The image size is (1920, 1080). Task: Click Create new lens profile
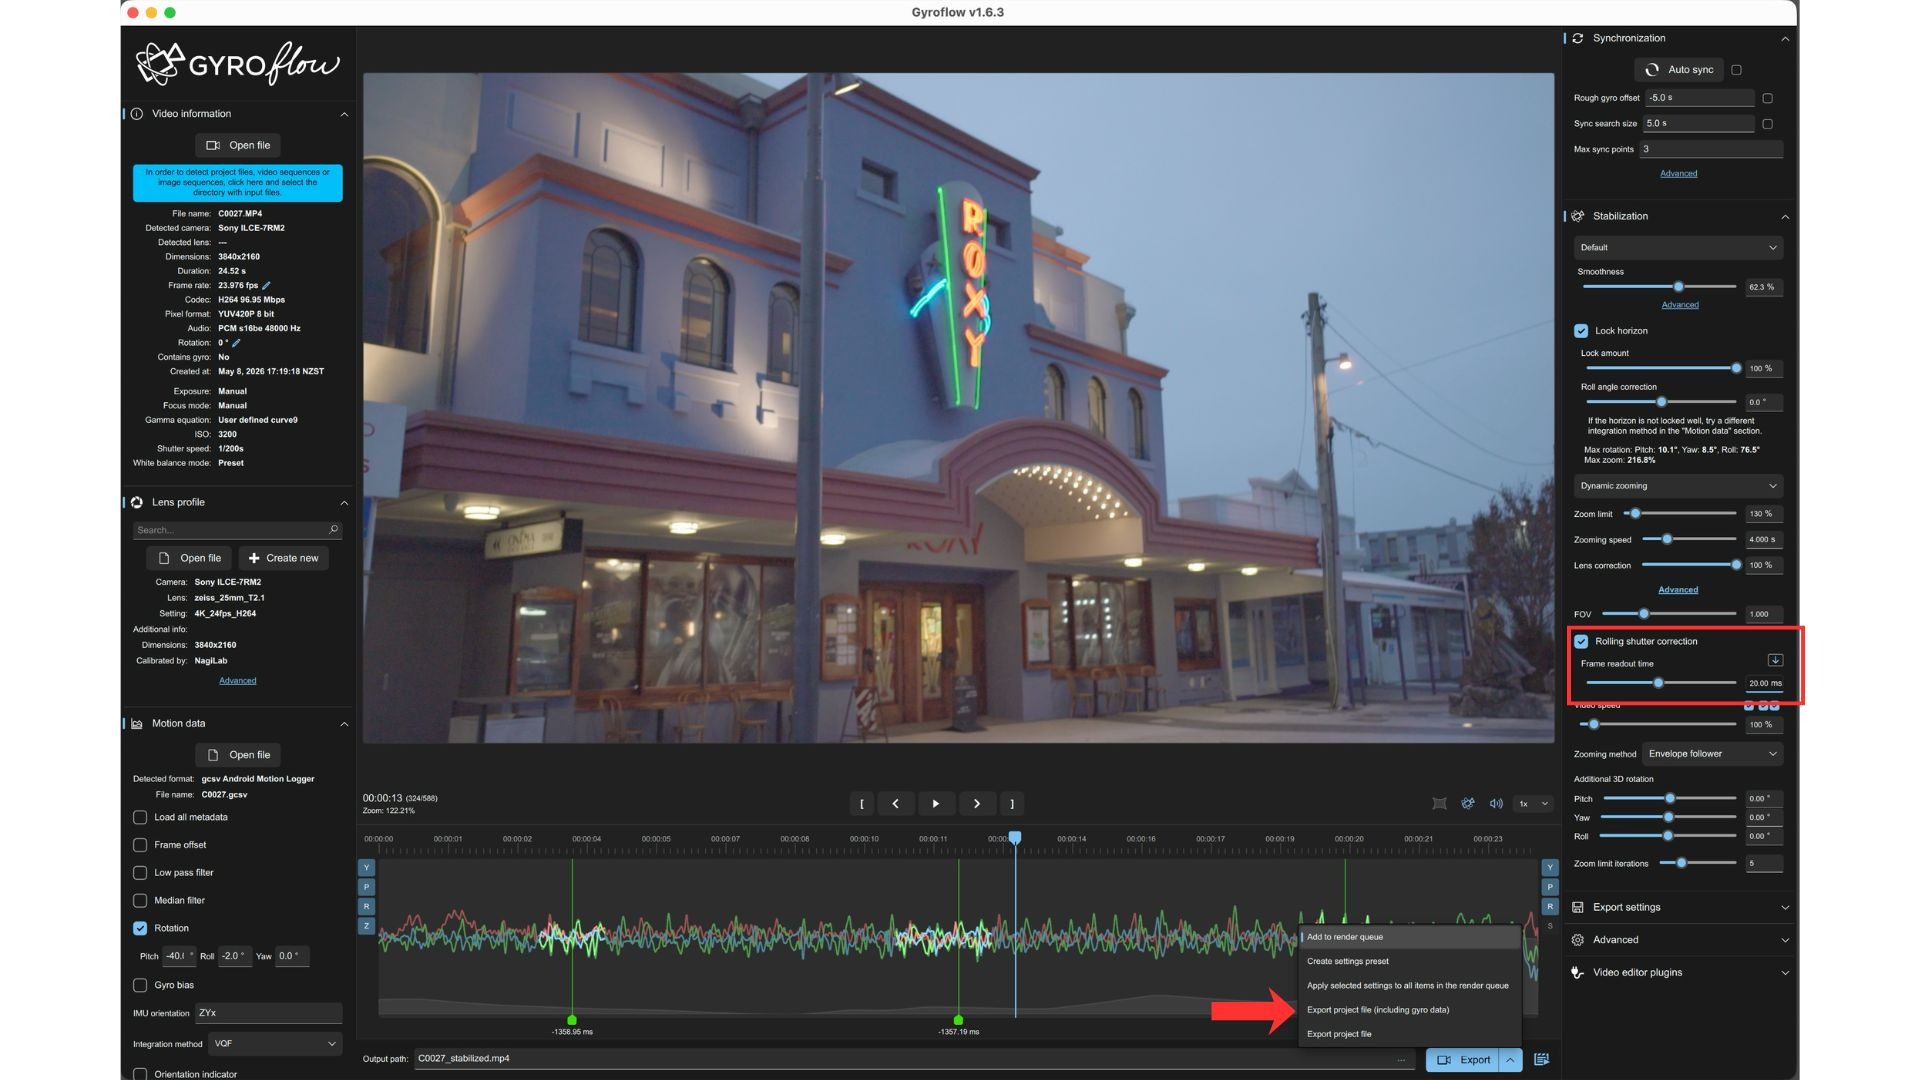click(283, 558)
